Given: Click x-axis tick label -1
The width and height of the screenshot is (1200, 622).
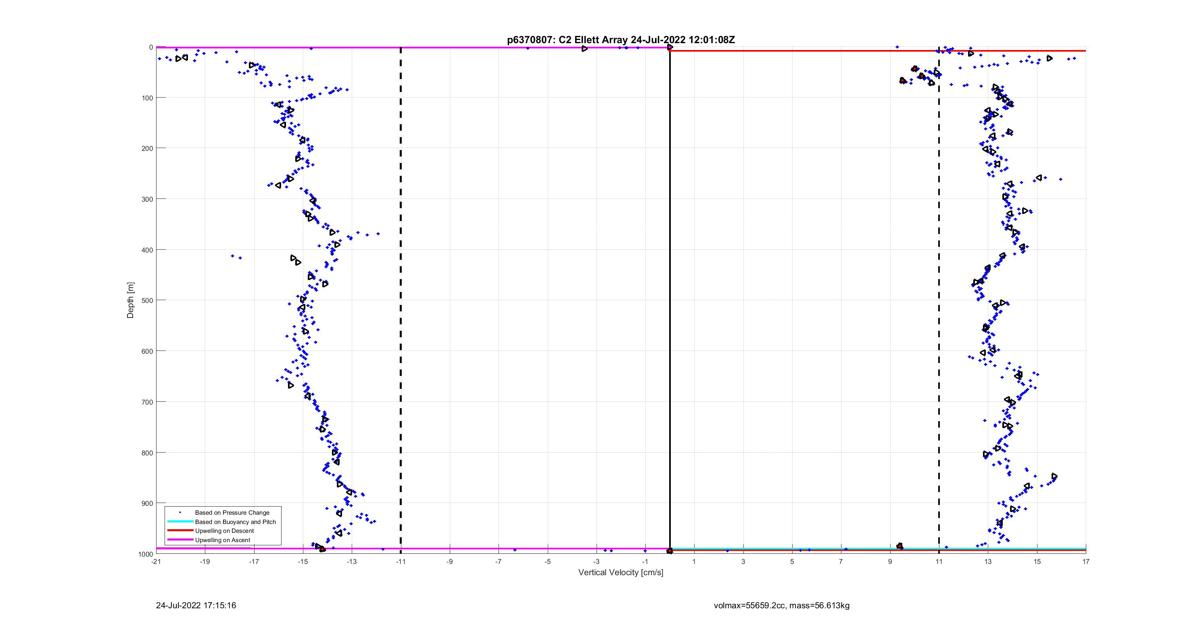Looking at the screenshot, I should [646, 562].
